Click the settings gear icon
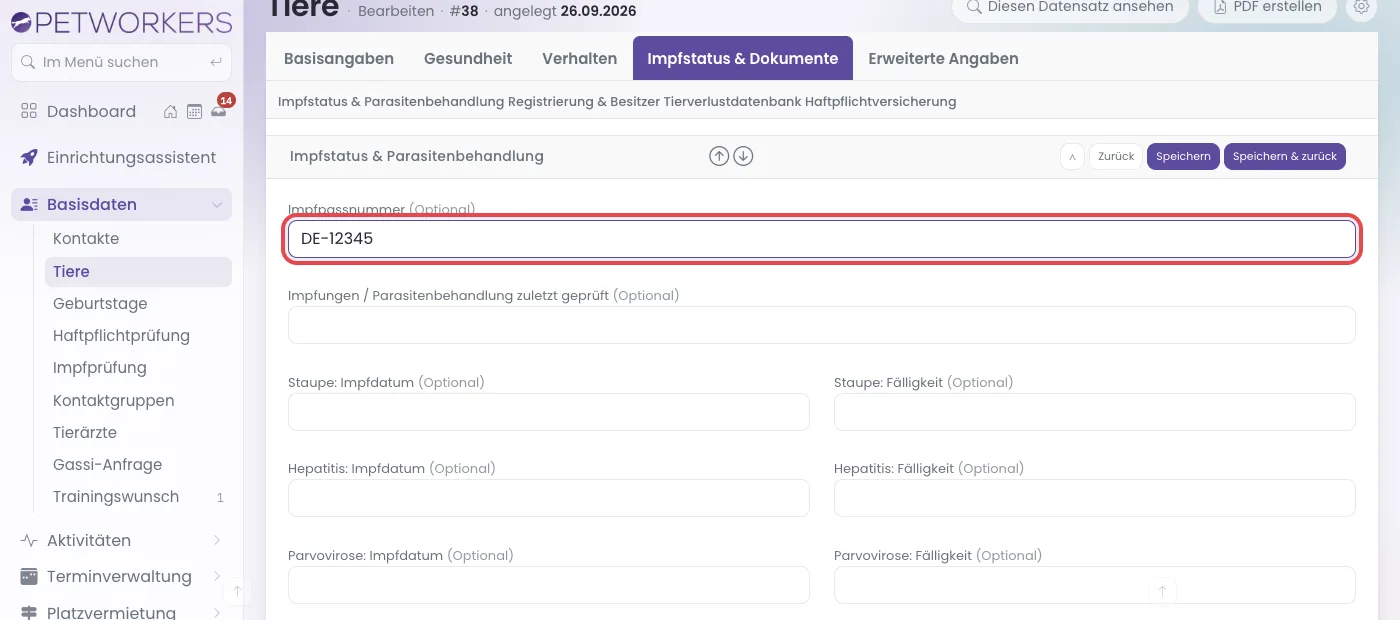 (1361, 7)
